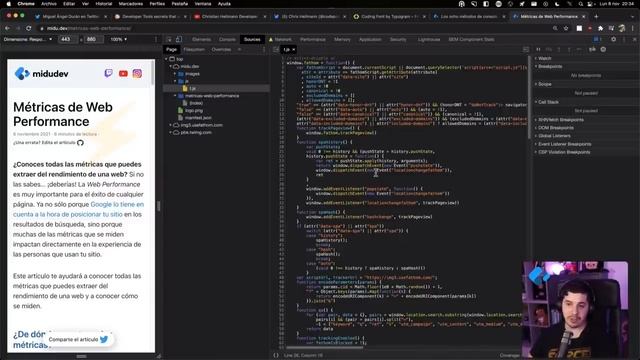Open a new Chrome tab
Viewport: 640px width, 360px height.
coord(596,16)
